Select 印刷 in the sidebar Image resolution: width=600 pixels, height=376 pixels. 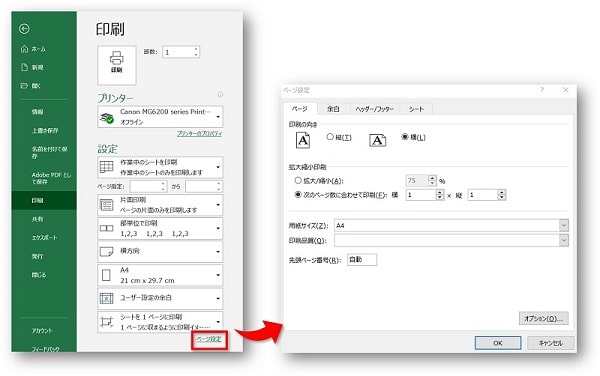click(44, 200)
